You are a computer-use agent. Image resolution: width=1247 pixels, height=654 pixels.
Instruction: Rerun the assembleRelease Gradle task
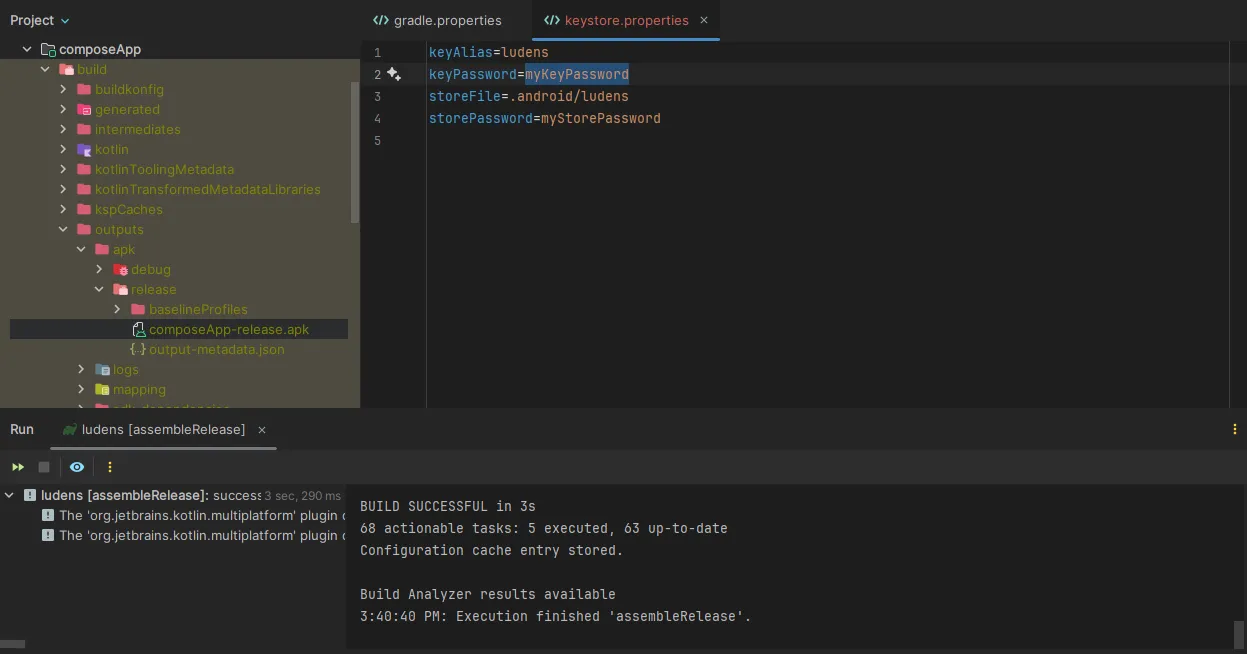pyautogui.click(x=17, y=466)
